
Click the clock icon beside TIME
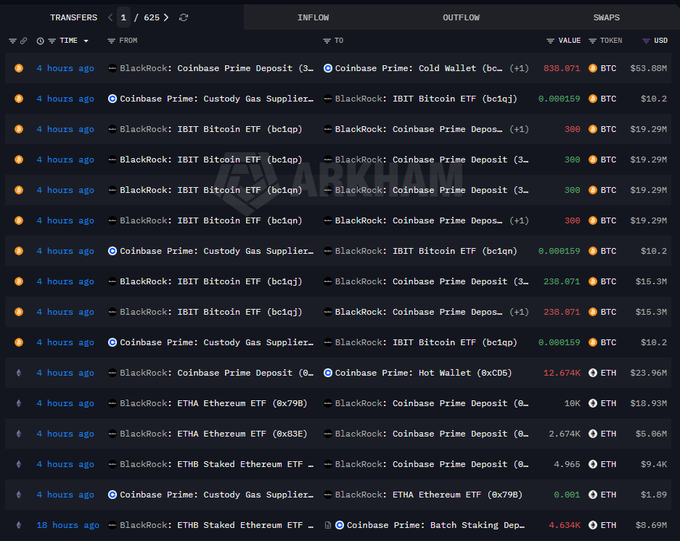40,41
